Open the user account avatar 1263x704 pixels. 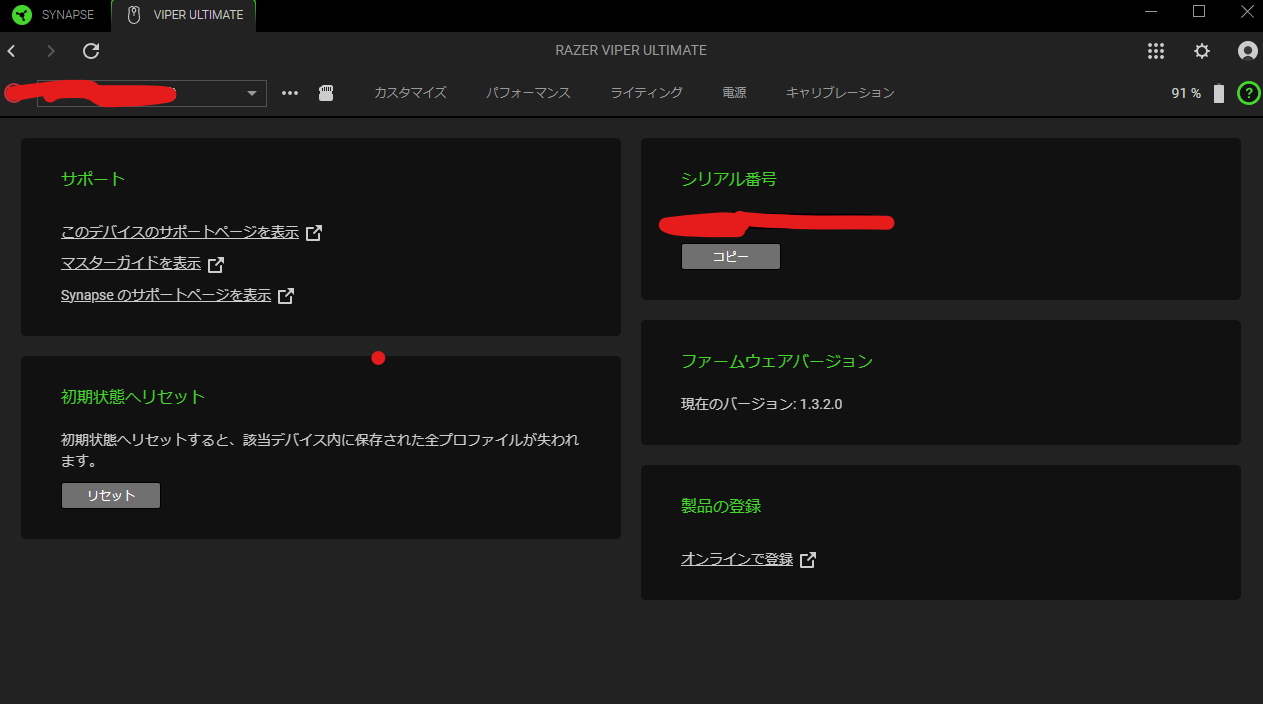pyautogui.click(x=1247, y=51)
